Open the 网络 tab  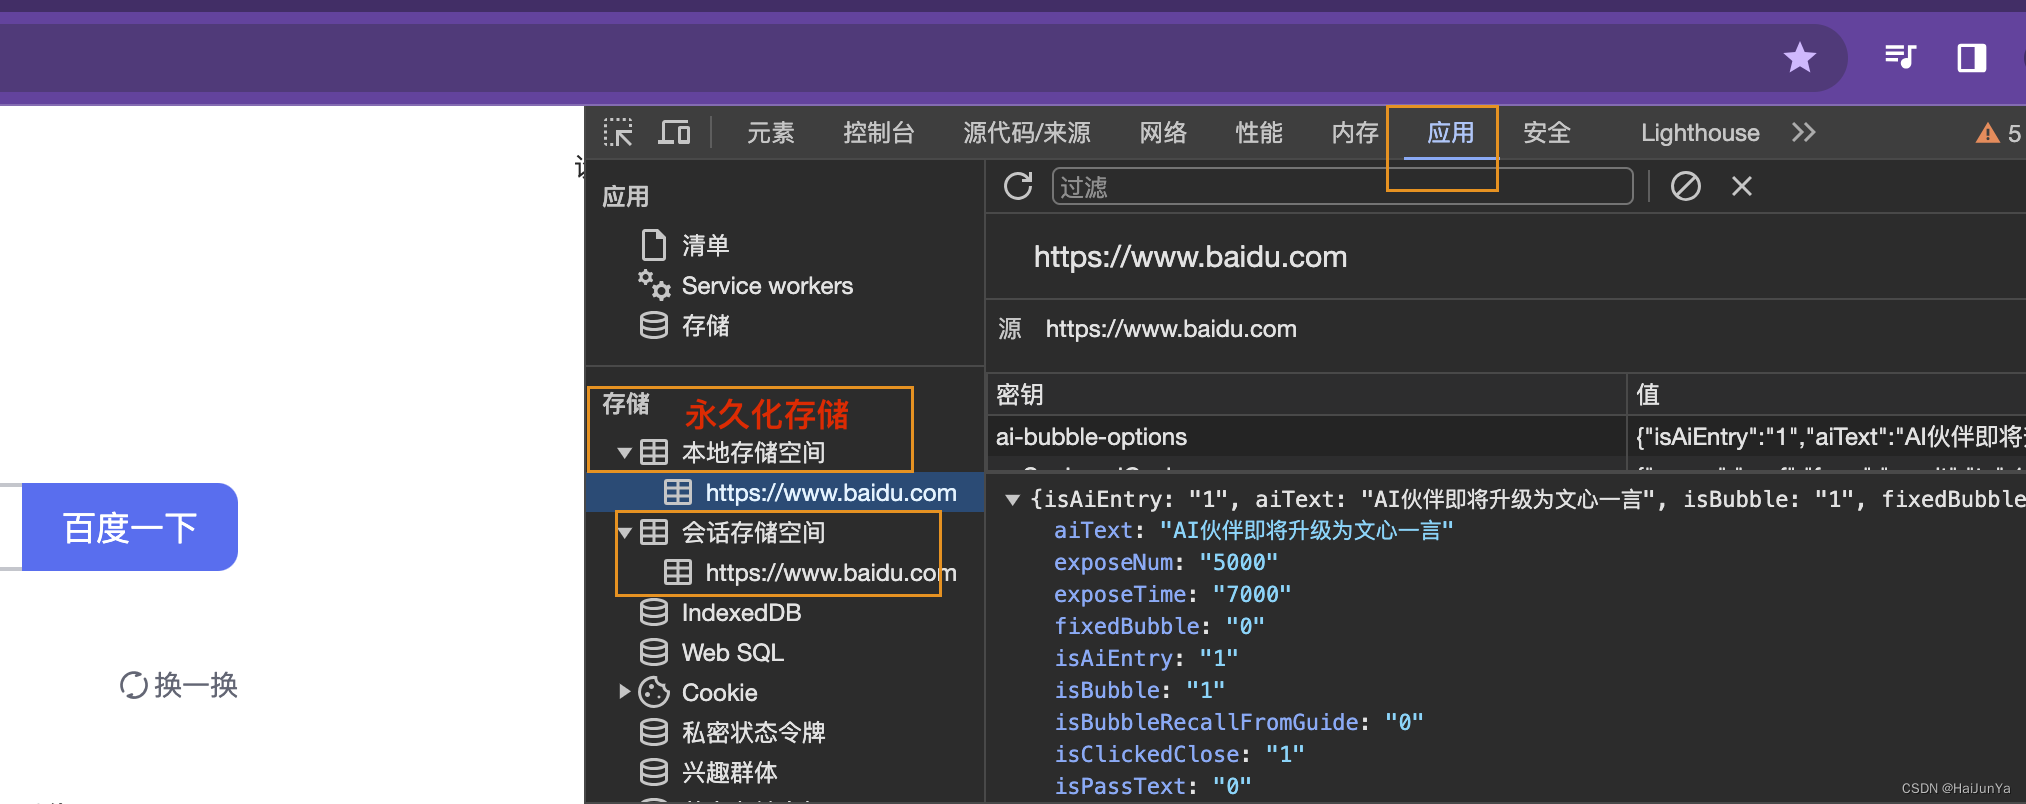(1163, 133)
